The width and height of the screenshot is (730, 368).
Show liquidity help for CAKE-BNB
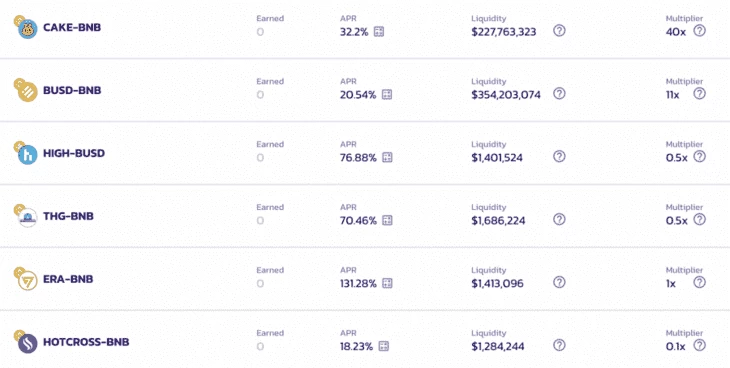559,31
